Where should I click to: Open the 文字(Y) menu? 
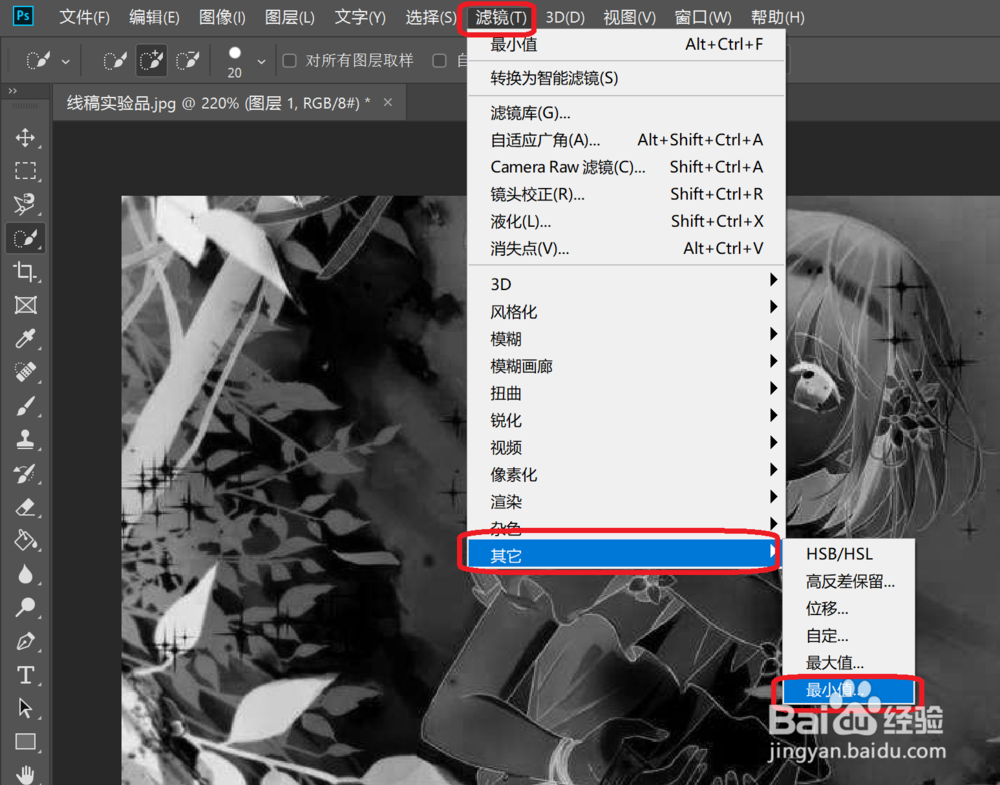point(360,17)
